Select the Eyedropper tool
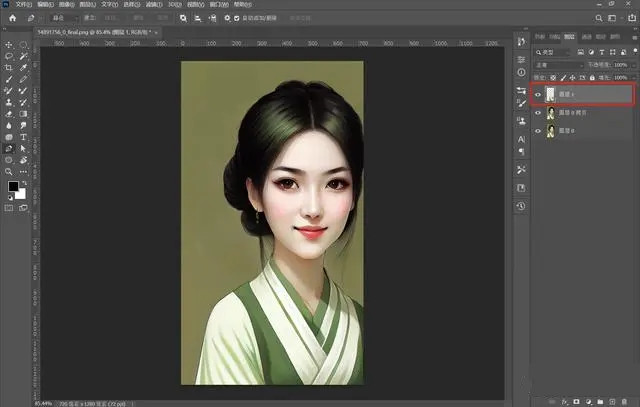The height and width of the screenshot is (407, 640). tap(23, 67)
